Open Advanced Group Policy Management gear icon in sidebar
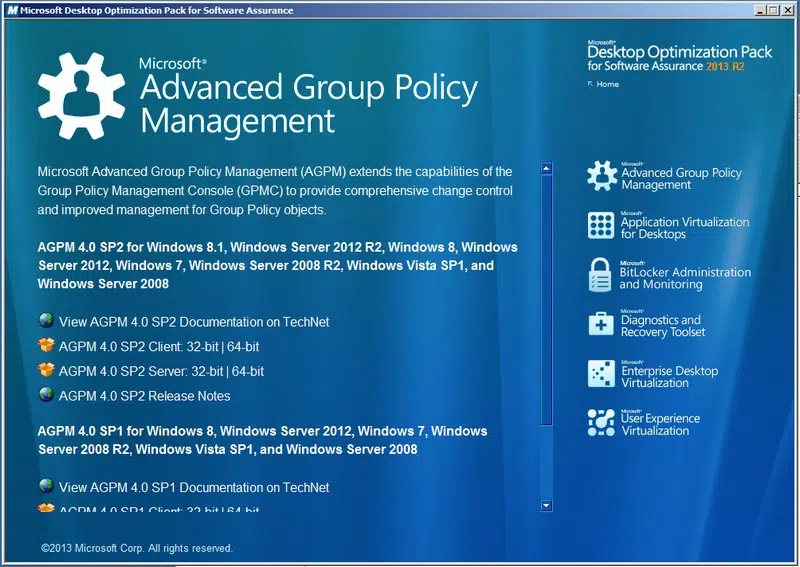Screen dimensions: 800x567 click(602, 176)
